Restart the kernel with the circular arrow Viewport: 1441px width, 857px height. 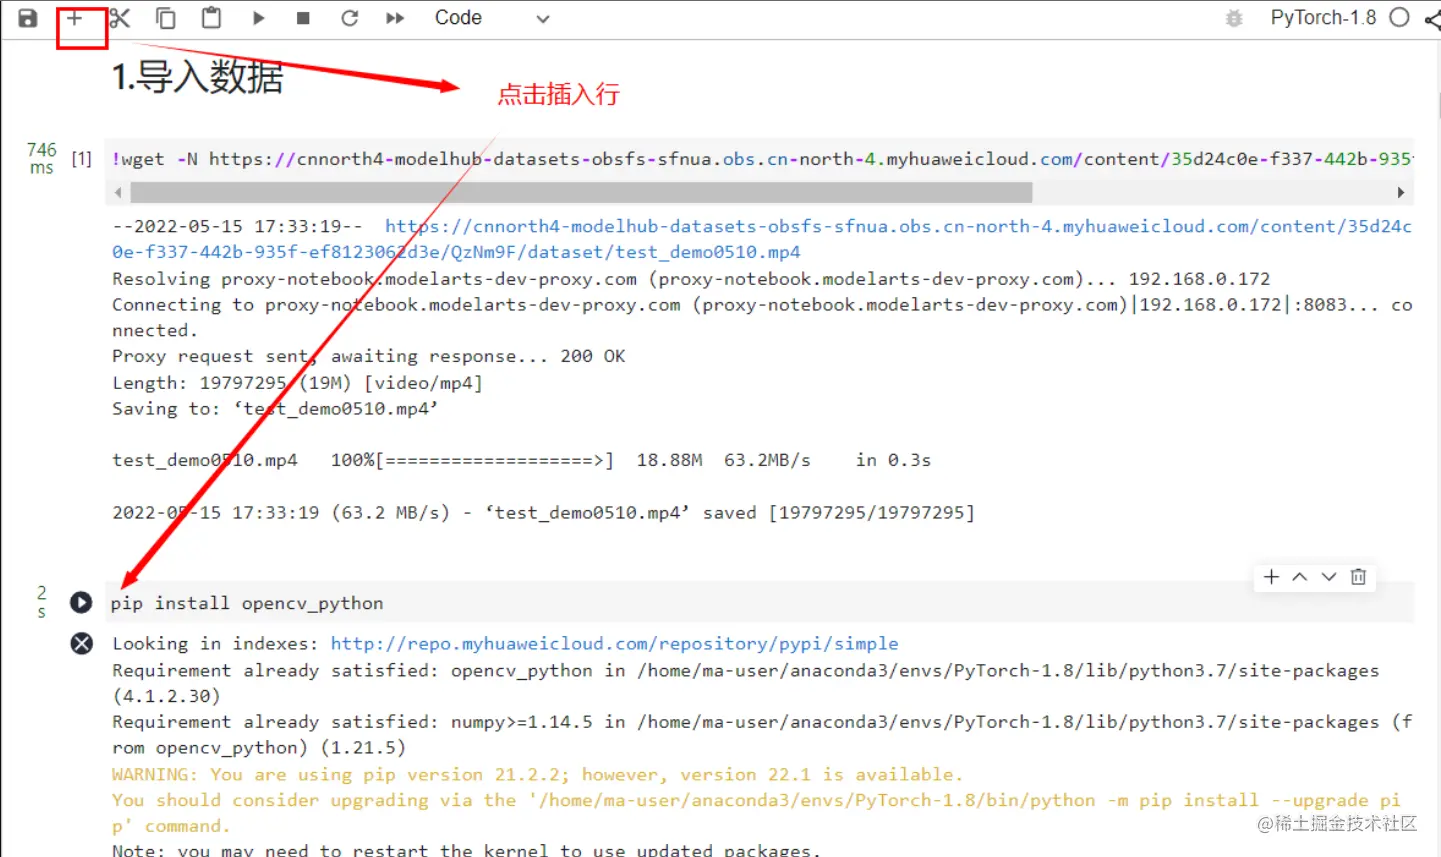coord(349,18)
